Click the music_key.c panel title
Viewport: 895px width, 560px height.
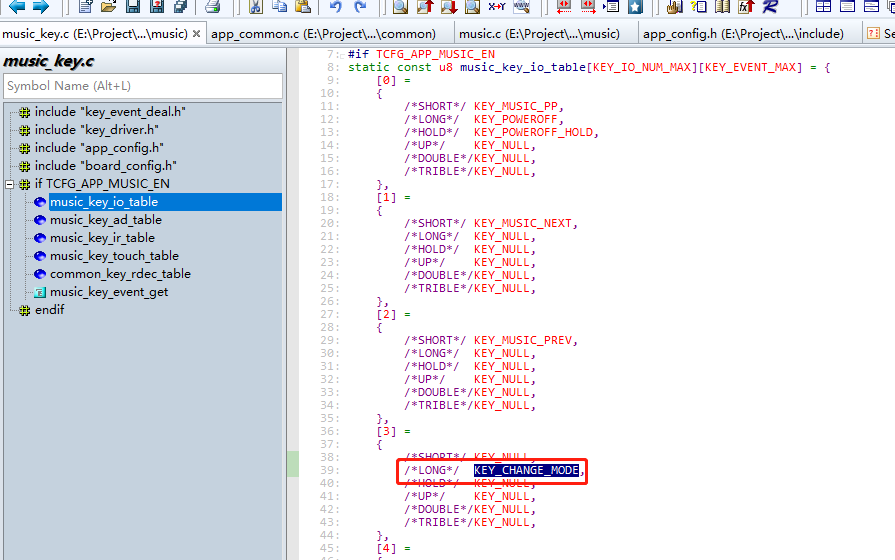point(49,61)
